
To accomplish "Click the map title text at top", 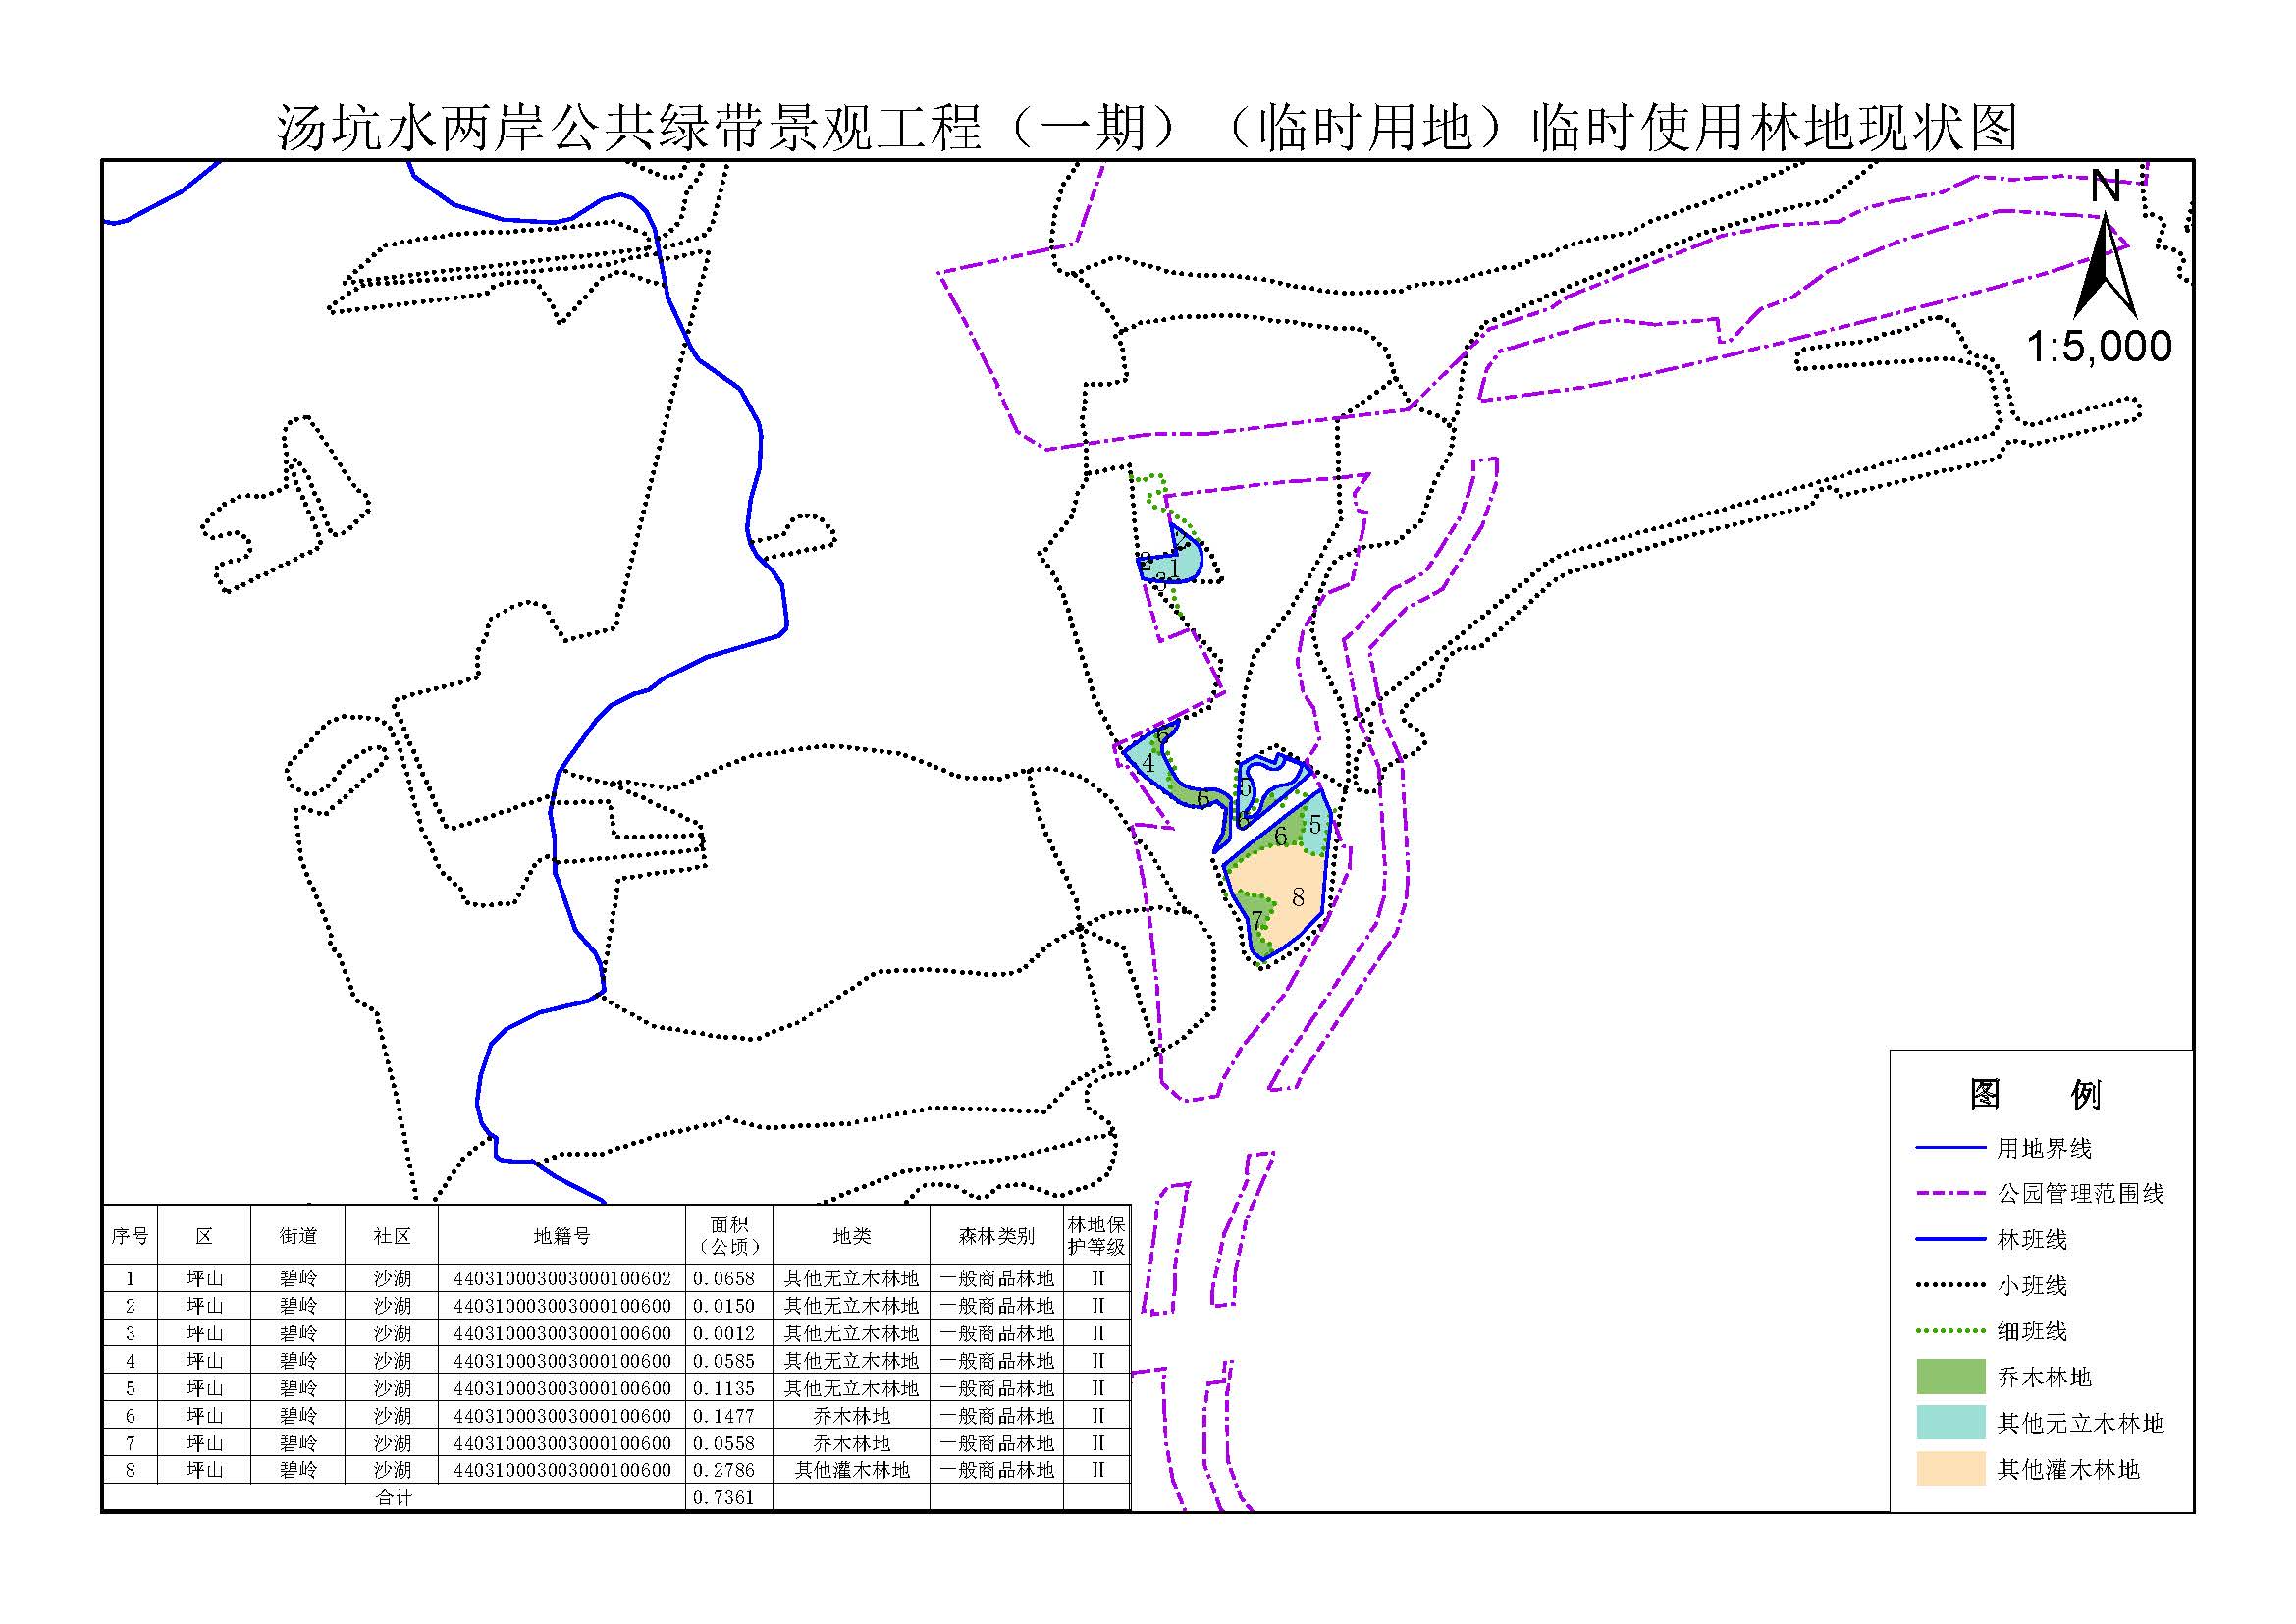I will [x=1147, y=128].
